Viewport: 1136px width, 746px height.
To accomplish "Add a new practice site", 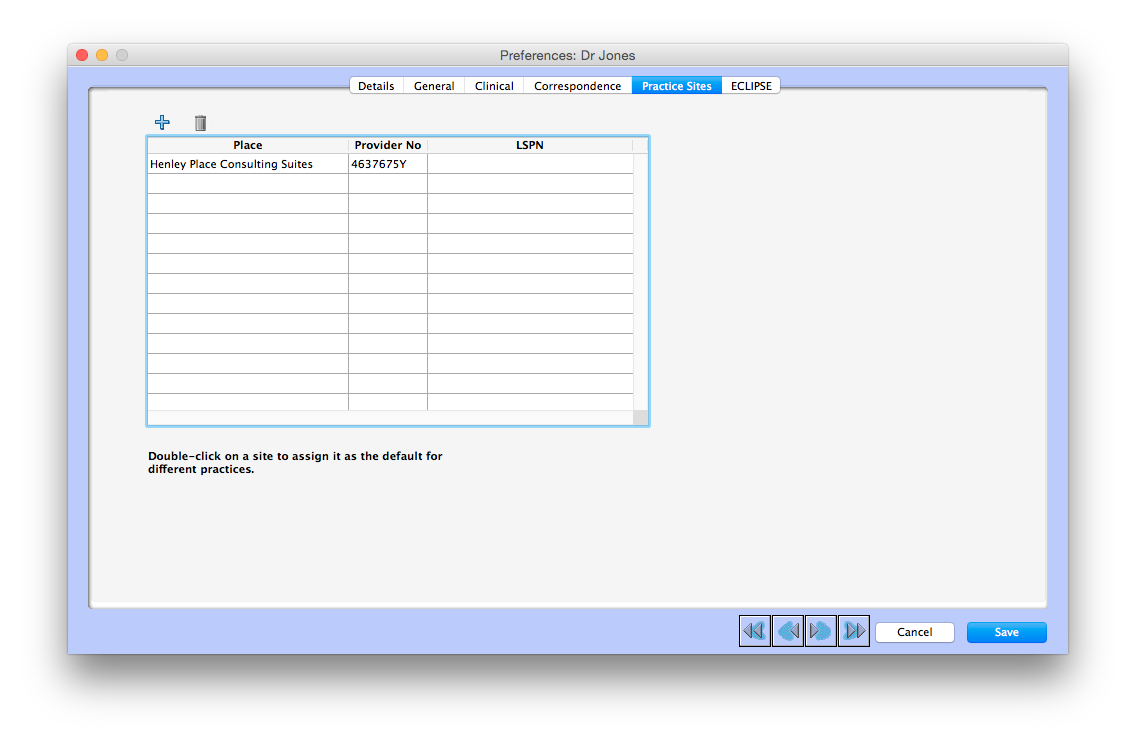I will (x=162, y=122).
